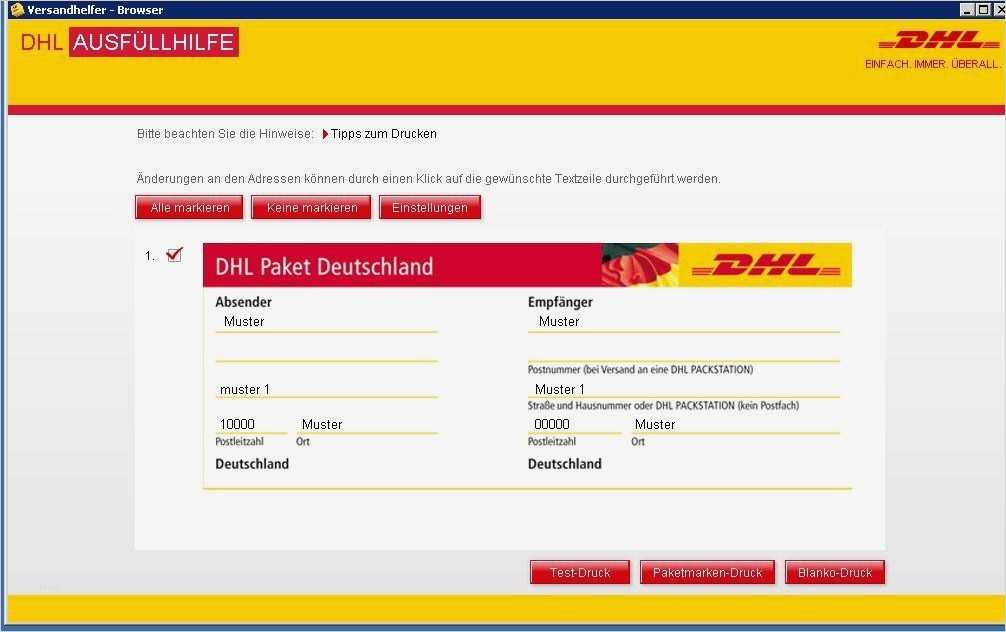Click the 'AUSFÜLLHILFE' banner title

153,42
